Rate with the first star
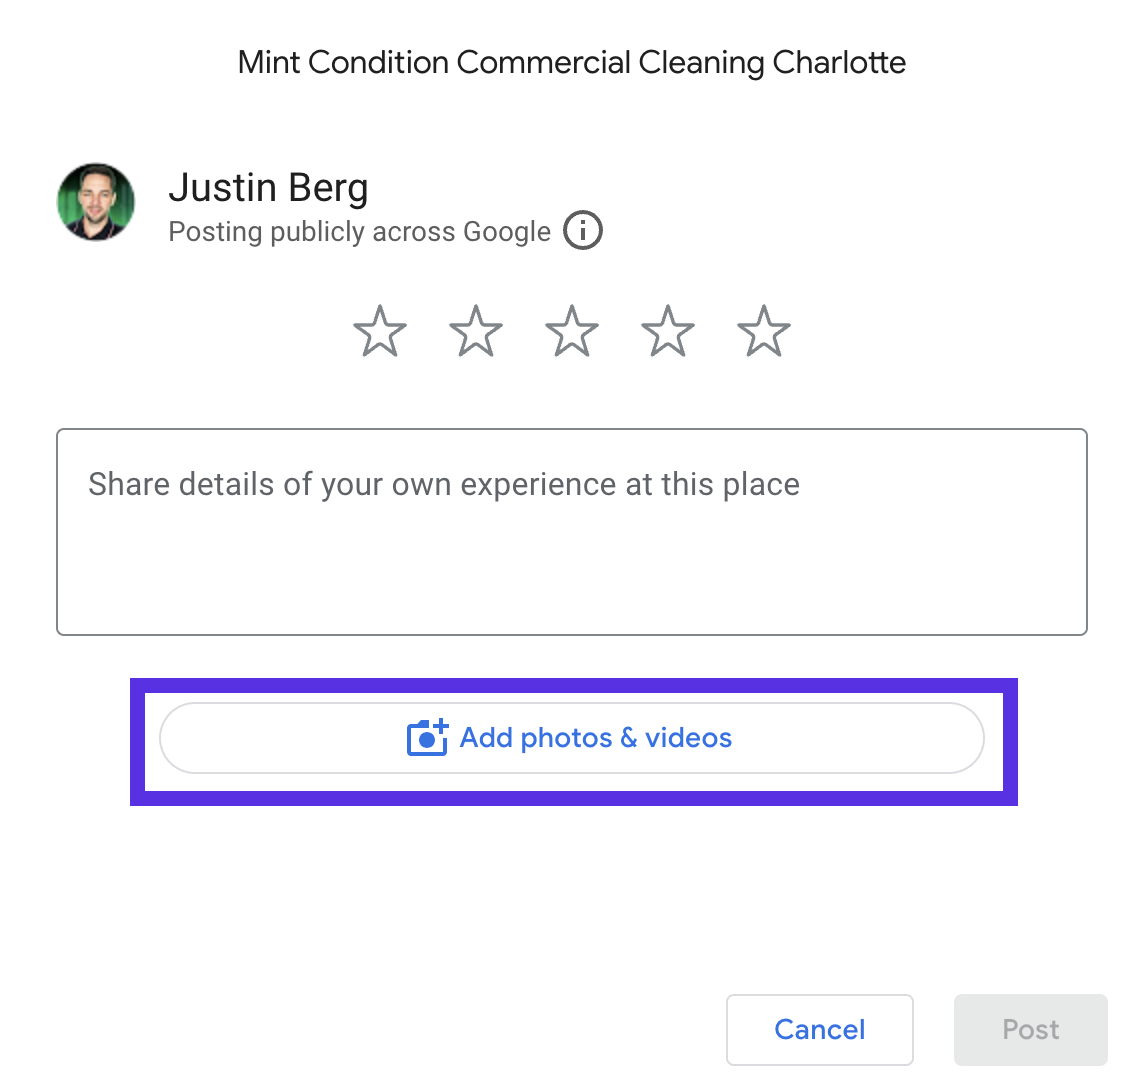 coord(380,331)
